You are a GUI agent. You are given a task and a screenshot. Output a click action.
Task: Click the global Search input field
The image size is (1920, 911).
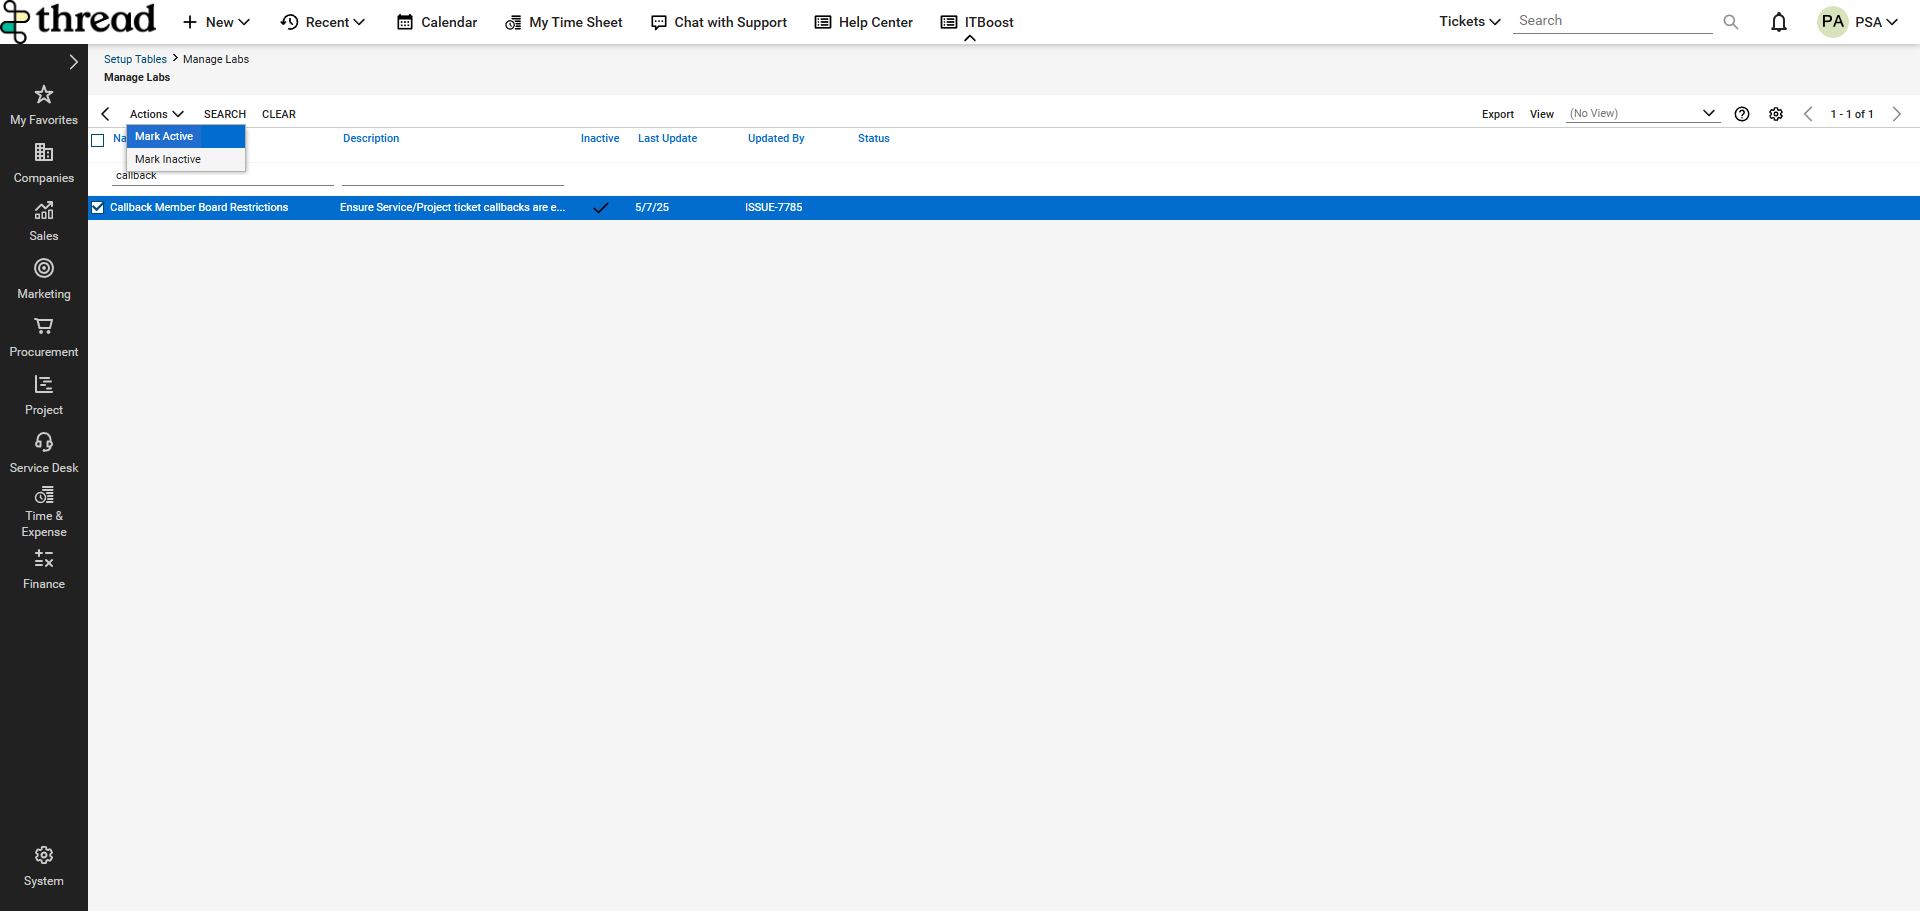(1612, 21)
